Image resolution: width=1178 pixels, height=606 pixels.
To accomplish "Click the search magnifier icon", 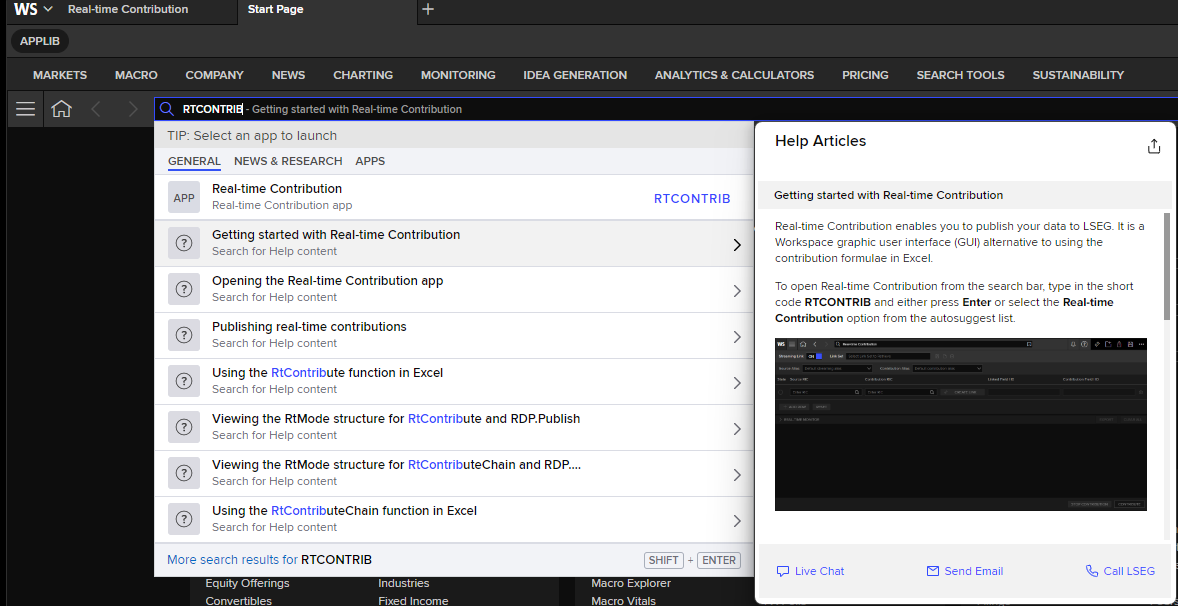I will click(x=168, y=109).
